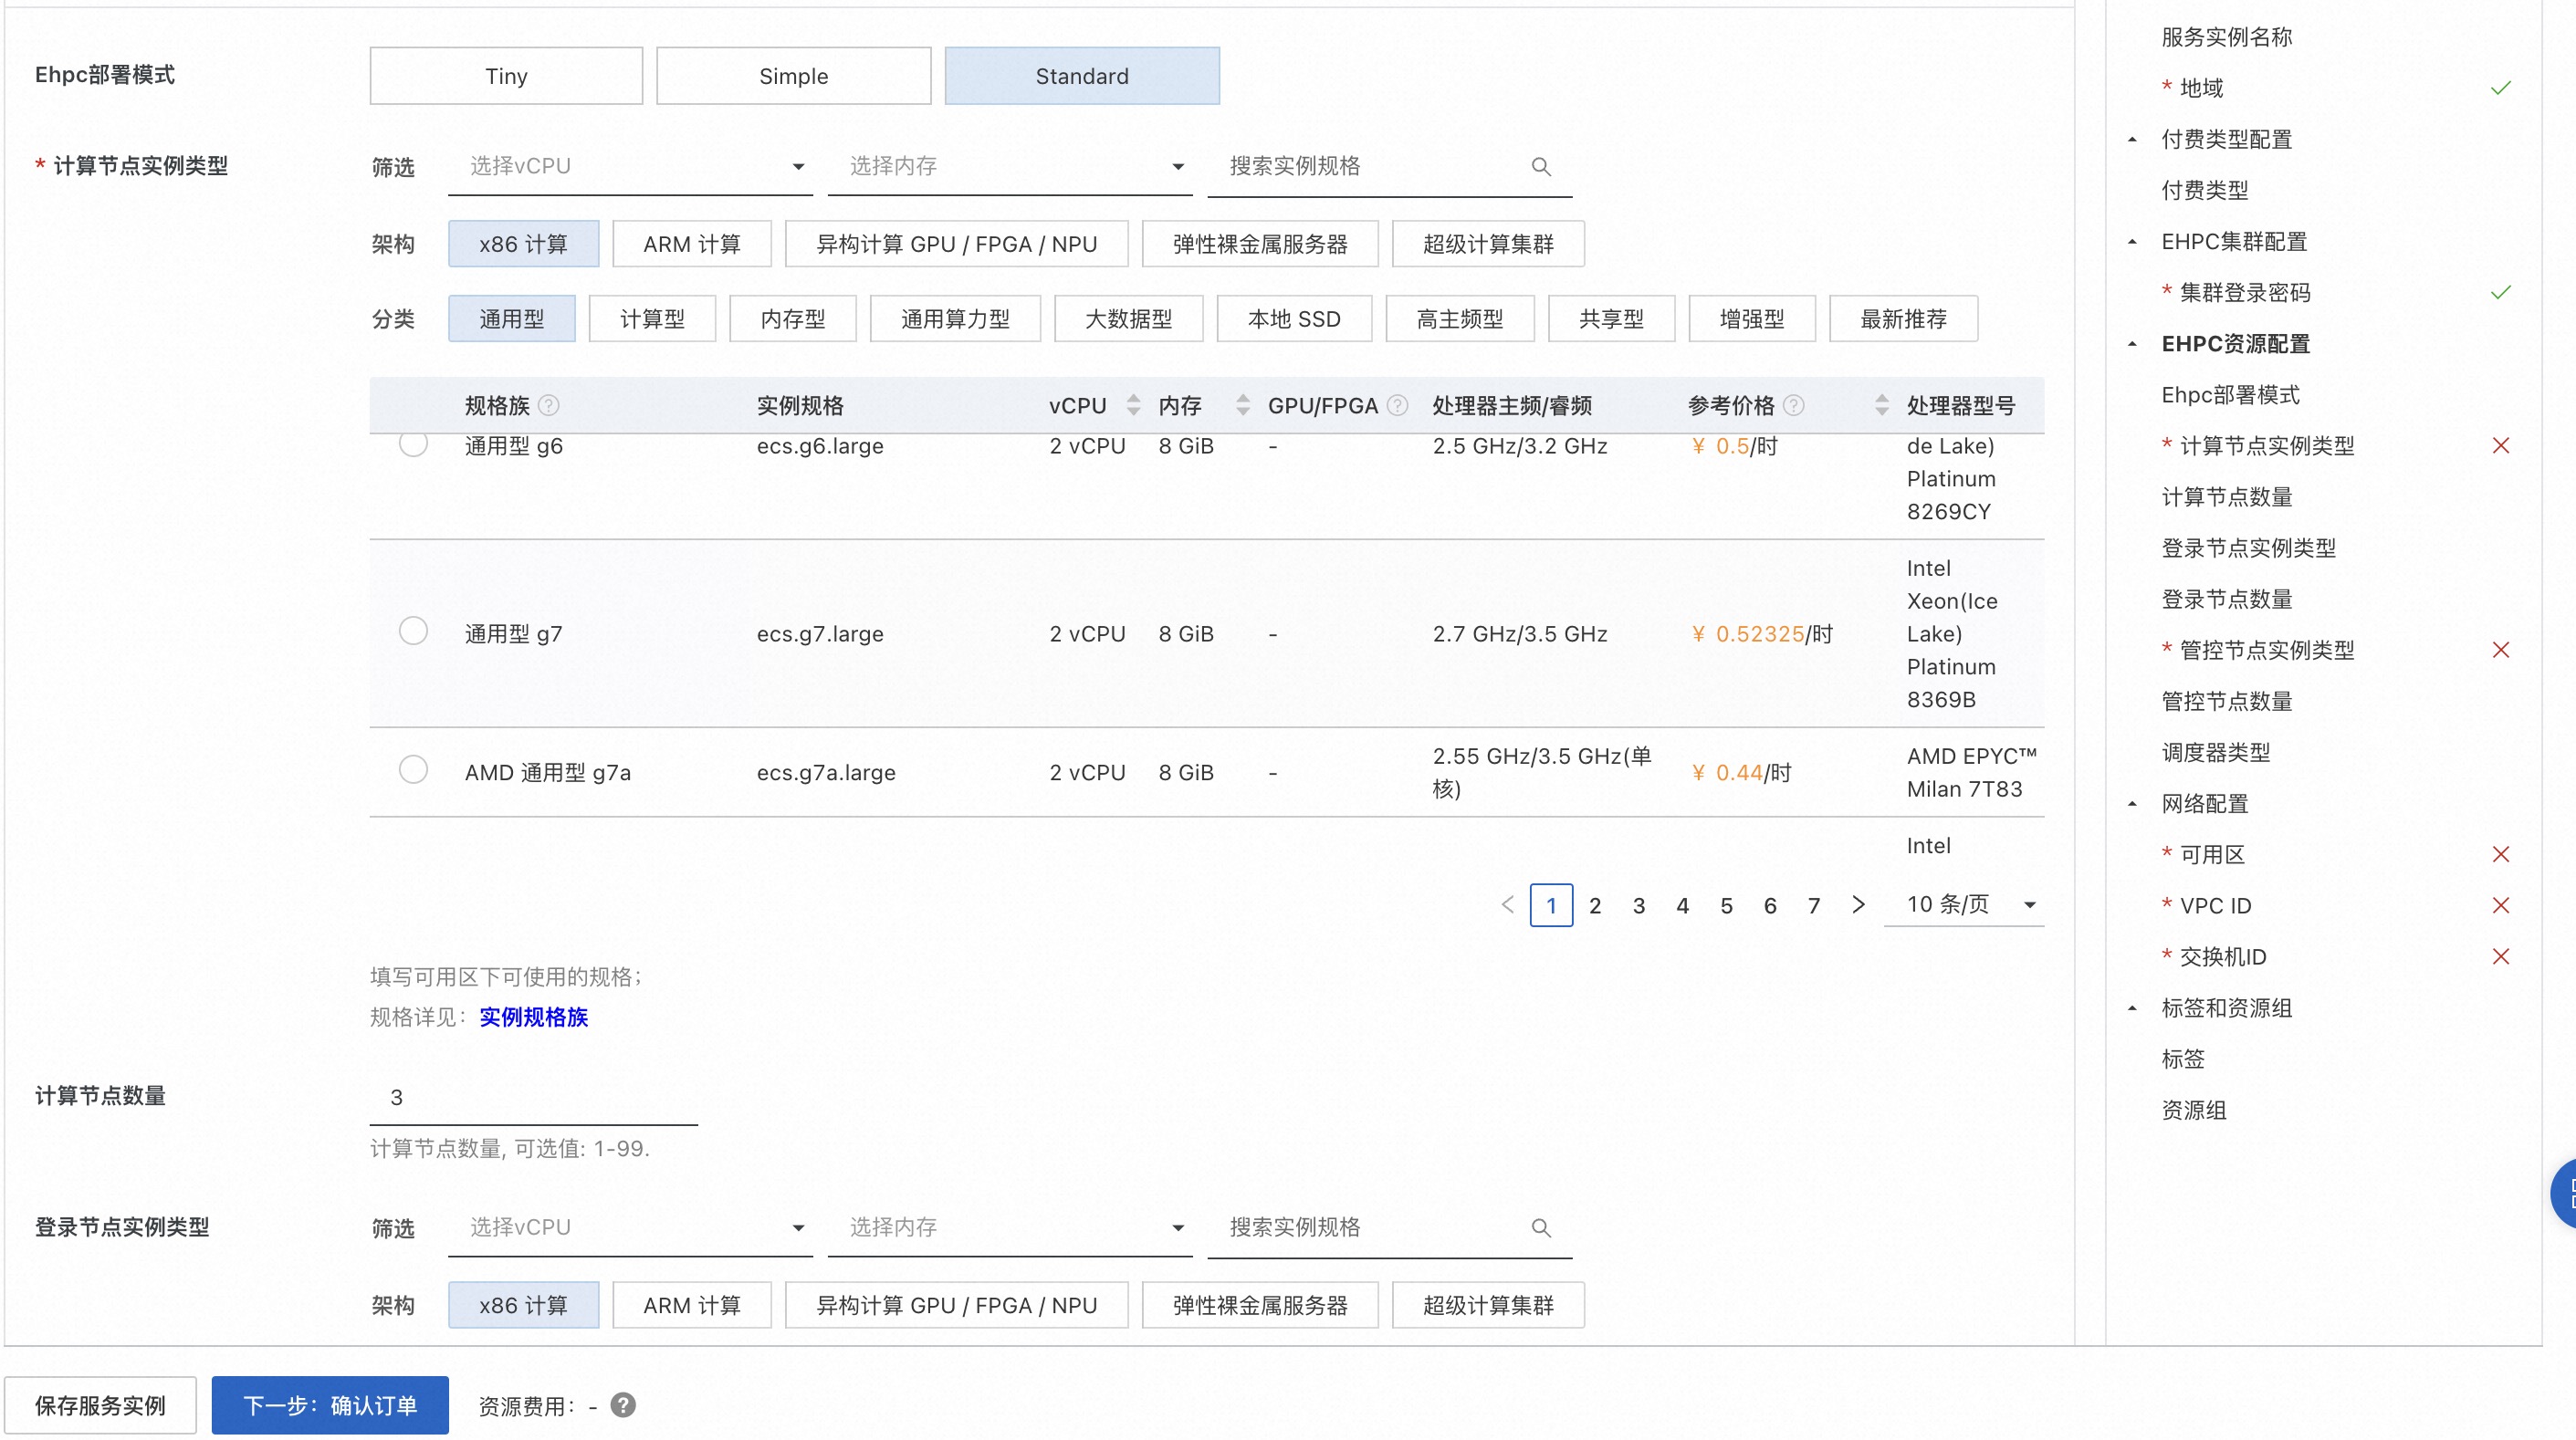Select ARM 计算 architecture for compute node
Viewport: 2576px width, 1440px height.
tap(692, 244)
